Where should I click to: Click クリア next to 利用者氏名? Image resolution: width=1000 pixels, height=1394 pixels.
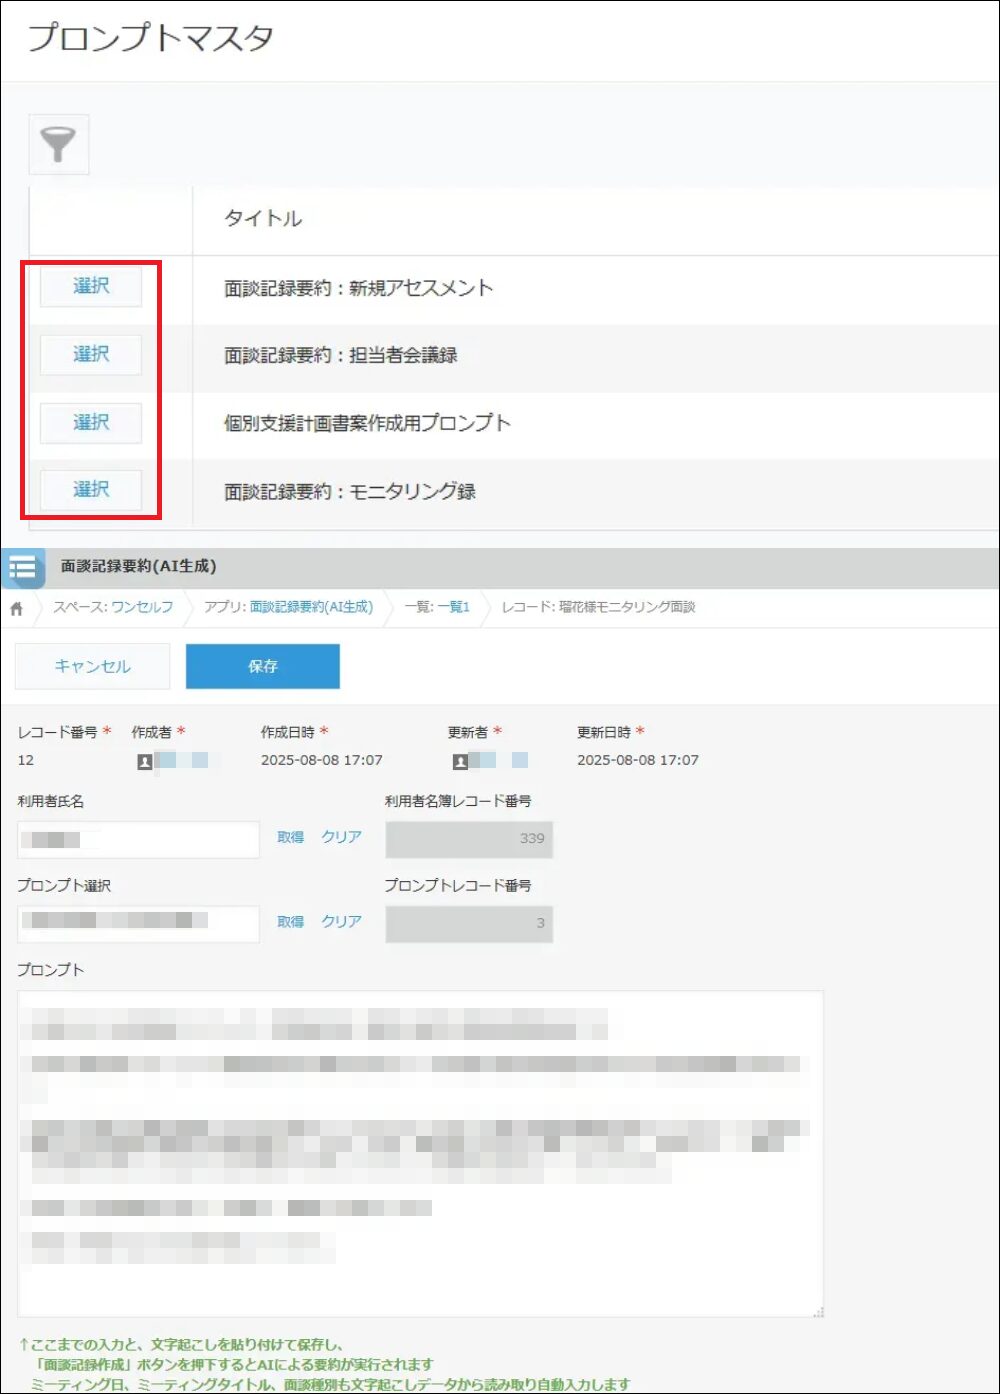(x=341, y=838)
